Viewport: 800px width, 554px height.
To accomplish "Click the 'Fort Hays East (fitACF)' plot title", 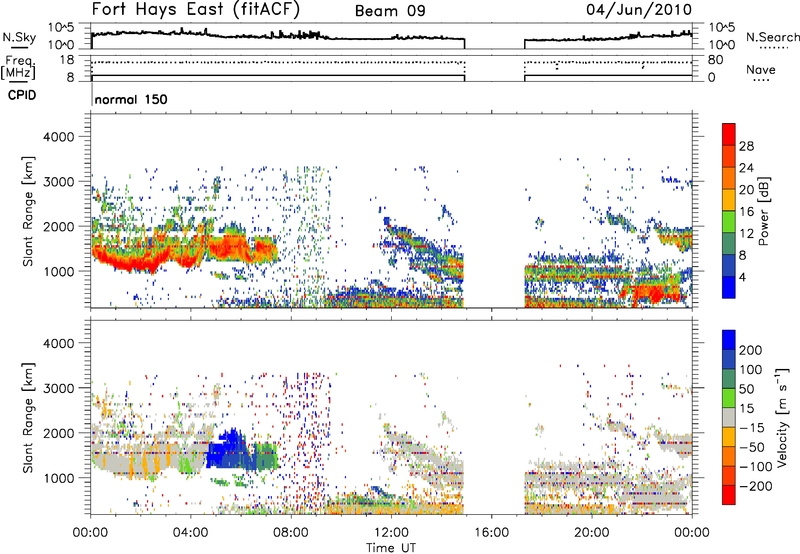I will (196, 10).
